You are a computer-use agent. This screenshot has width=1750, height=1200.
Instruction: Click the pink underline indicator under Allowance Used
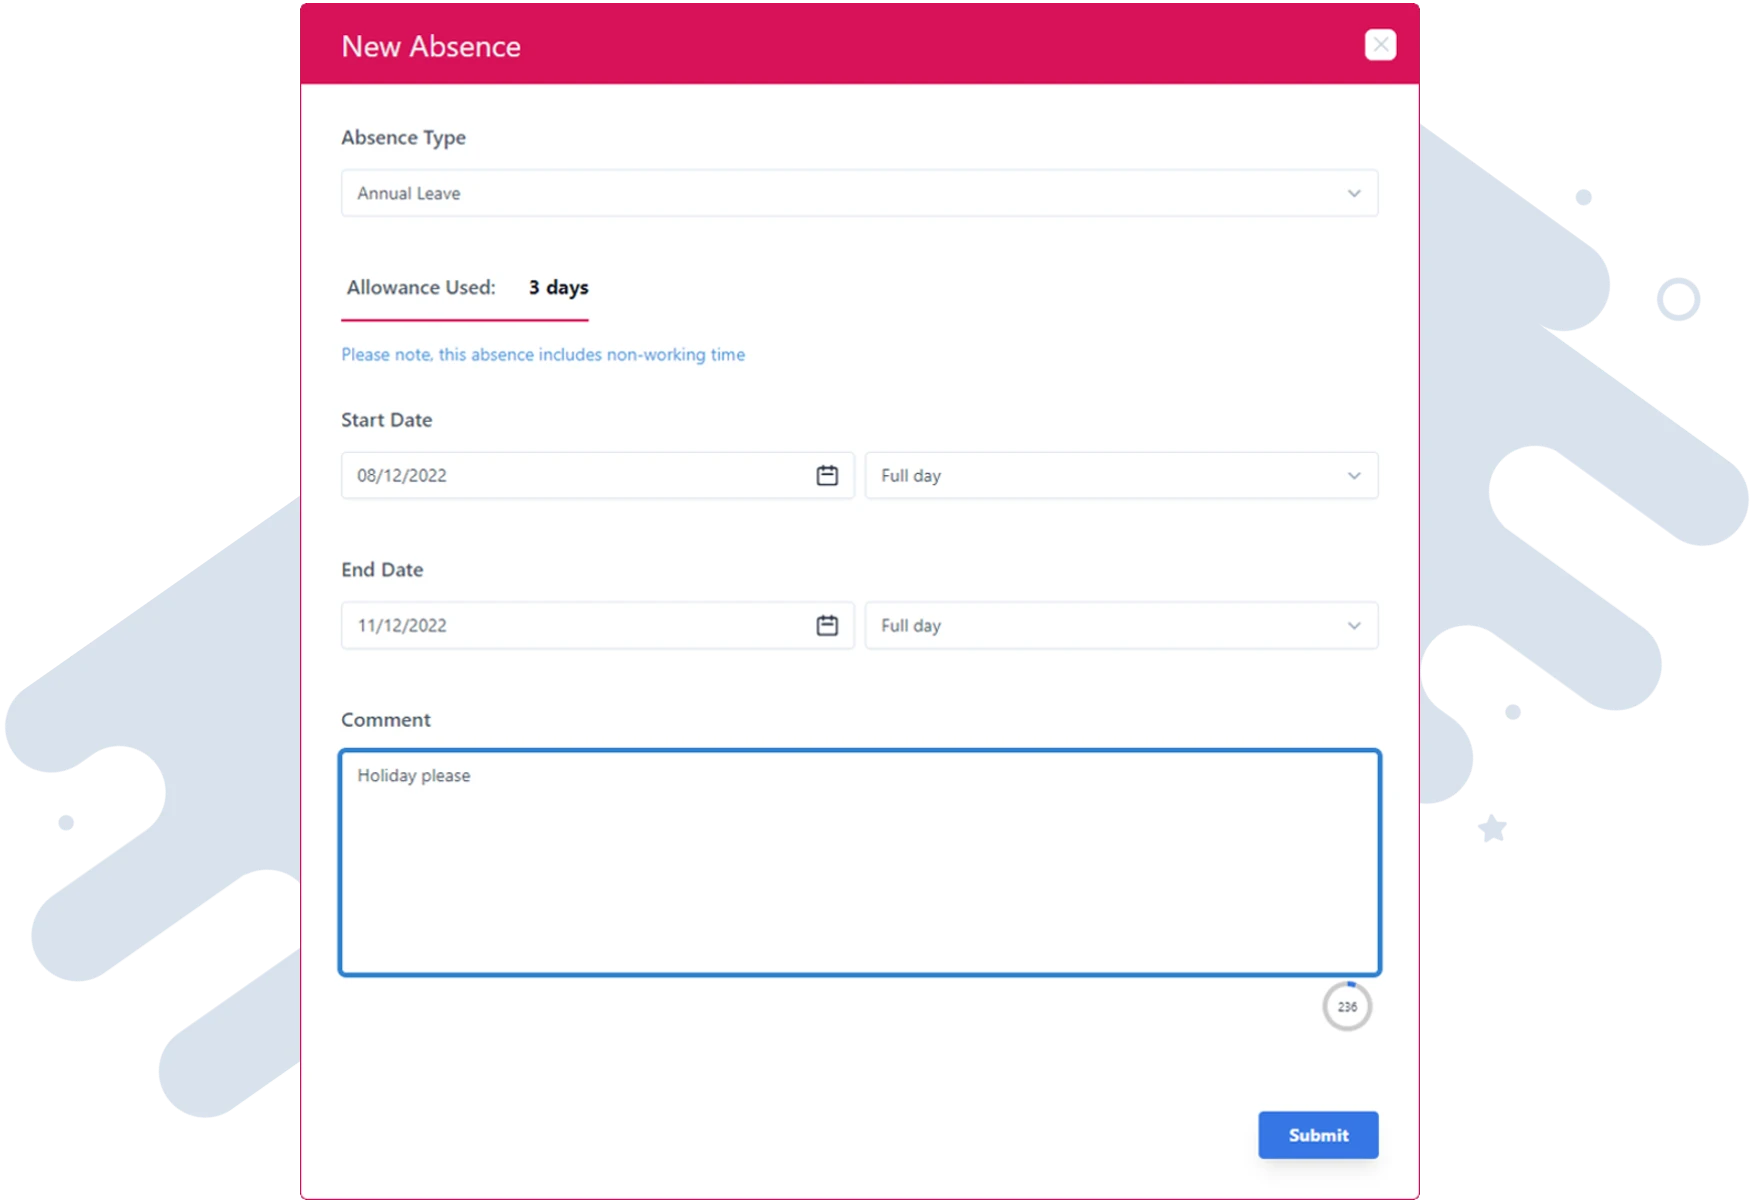coord(465,321)
